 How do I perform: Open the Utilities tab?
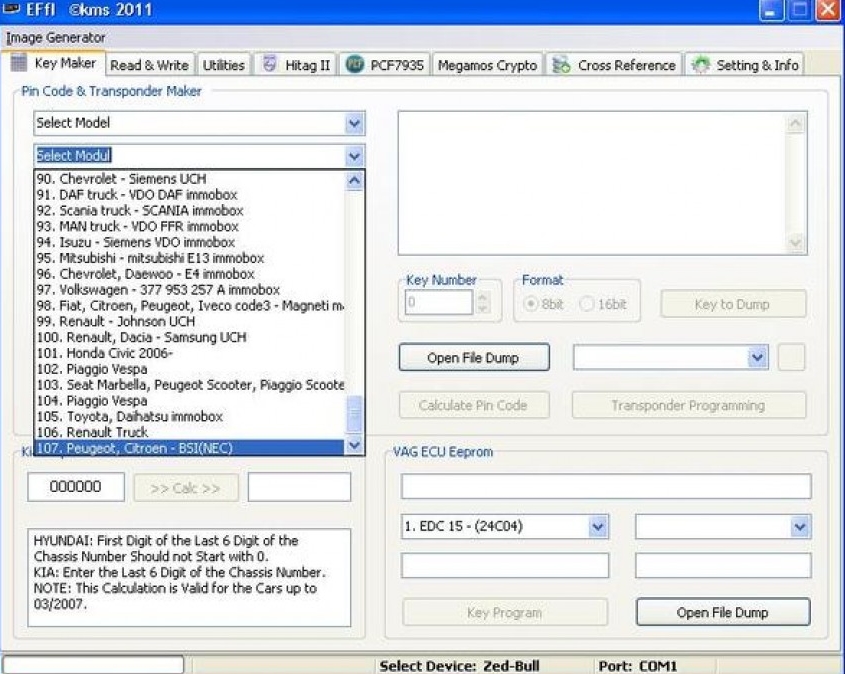coord(224,65)
